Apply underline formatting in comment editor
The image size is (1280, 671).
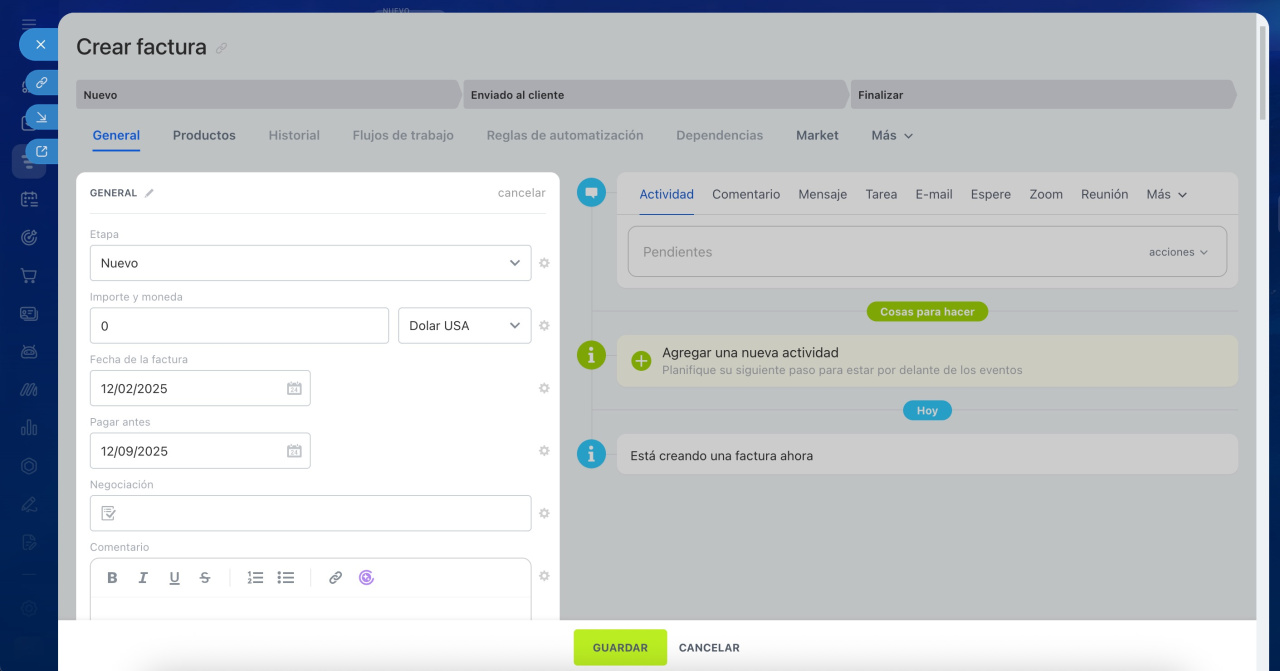pyautogui.click(x=174, y=578)
